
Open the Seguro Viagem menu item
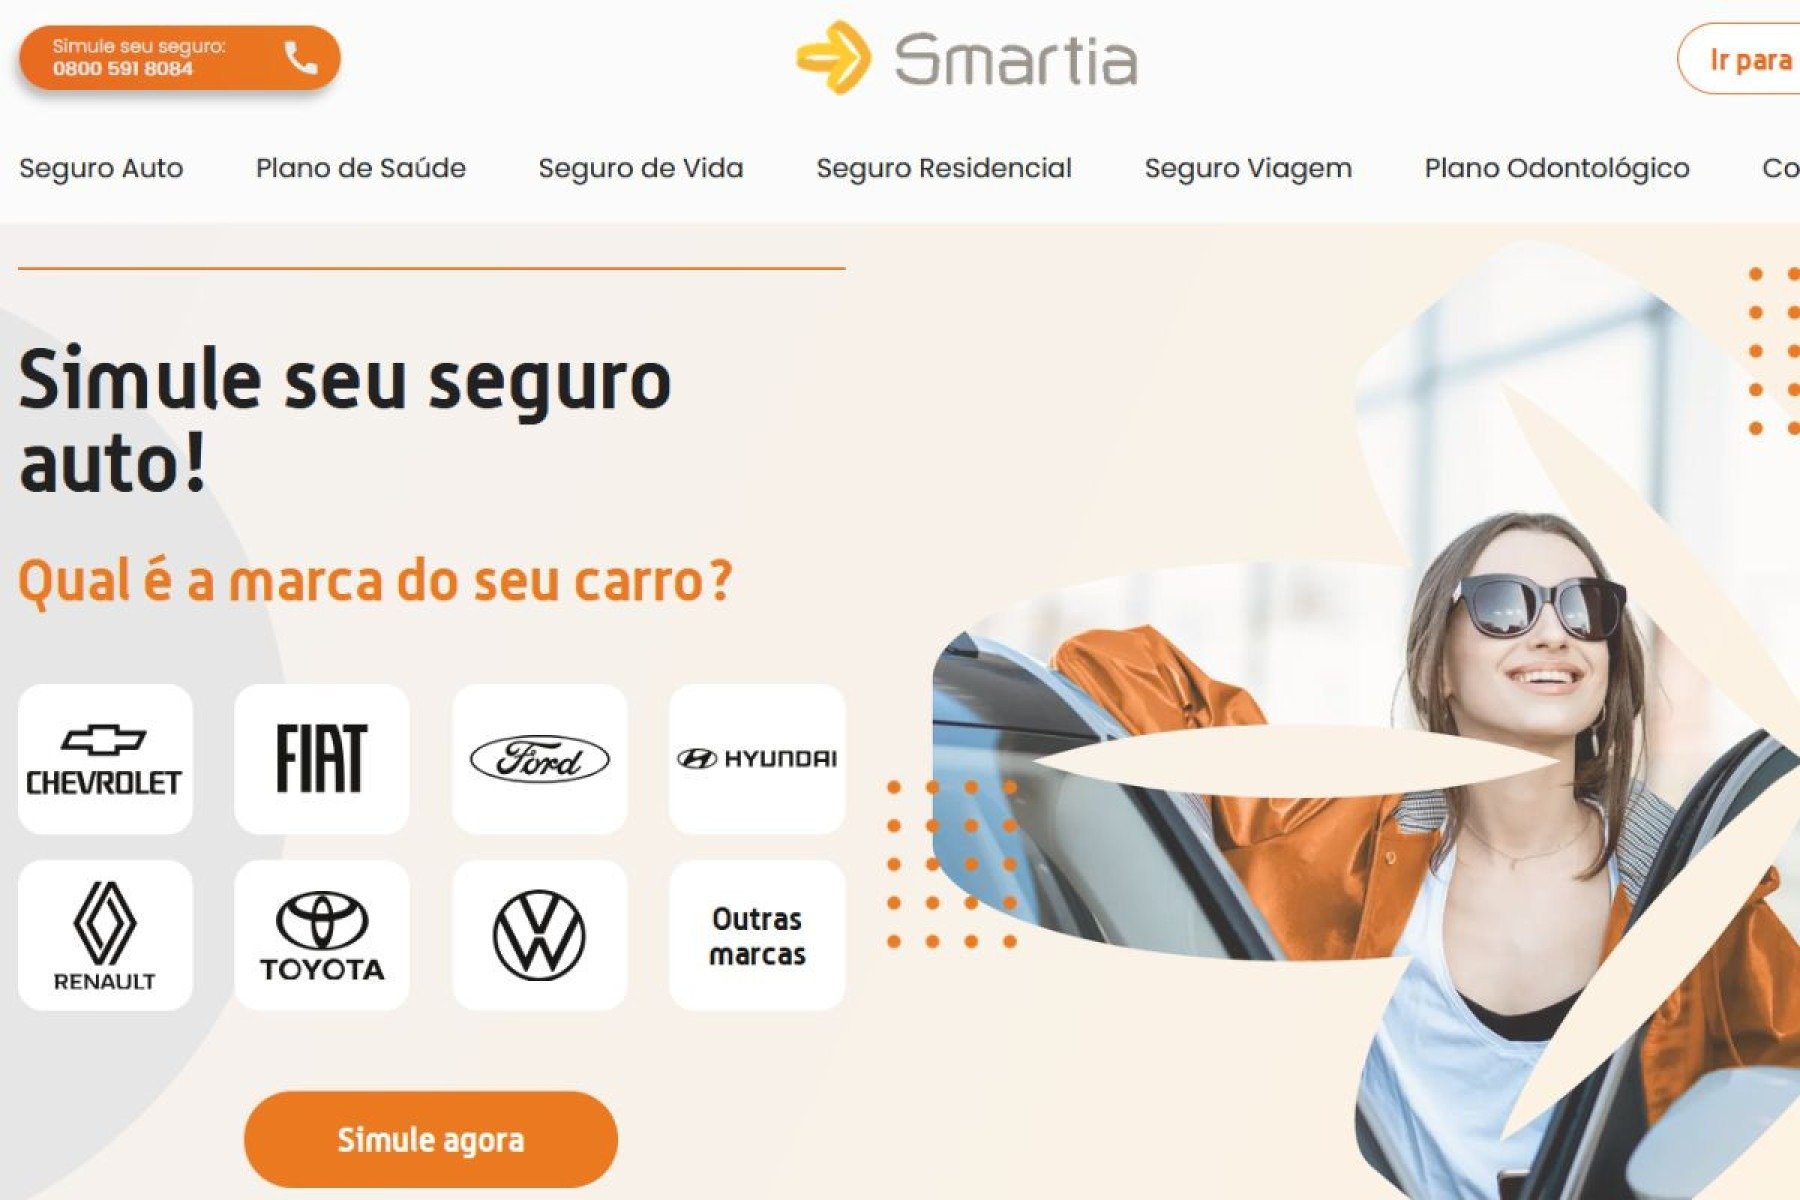pos(1248,168)
